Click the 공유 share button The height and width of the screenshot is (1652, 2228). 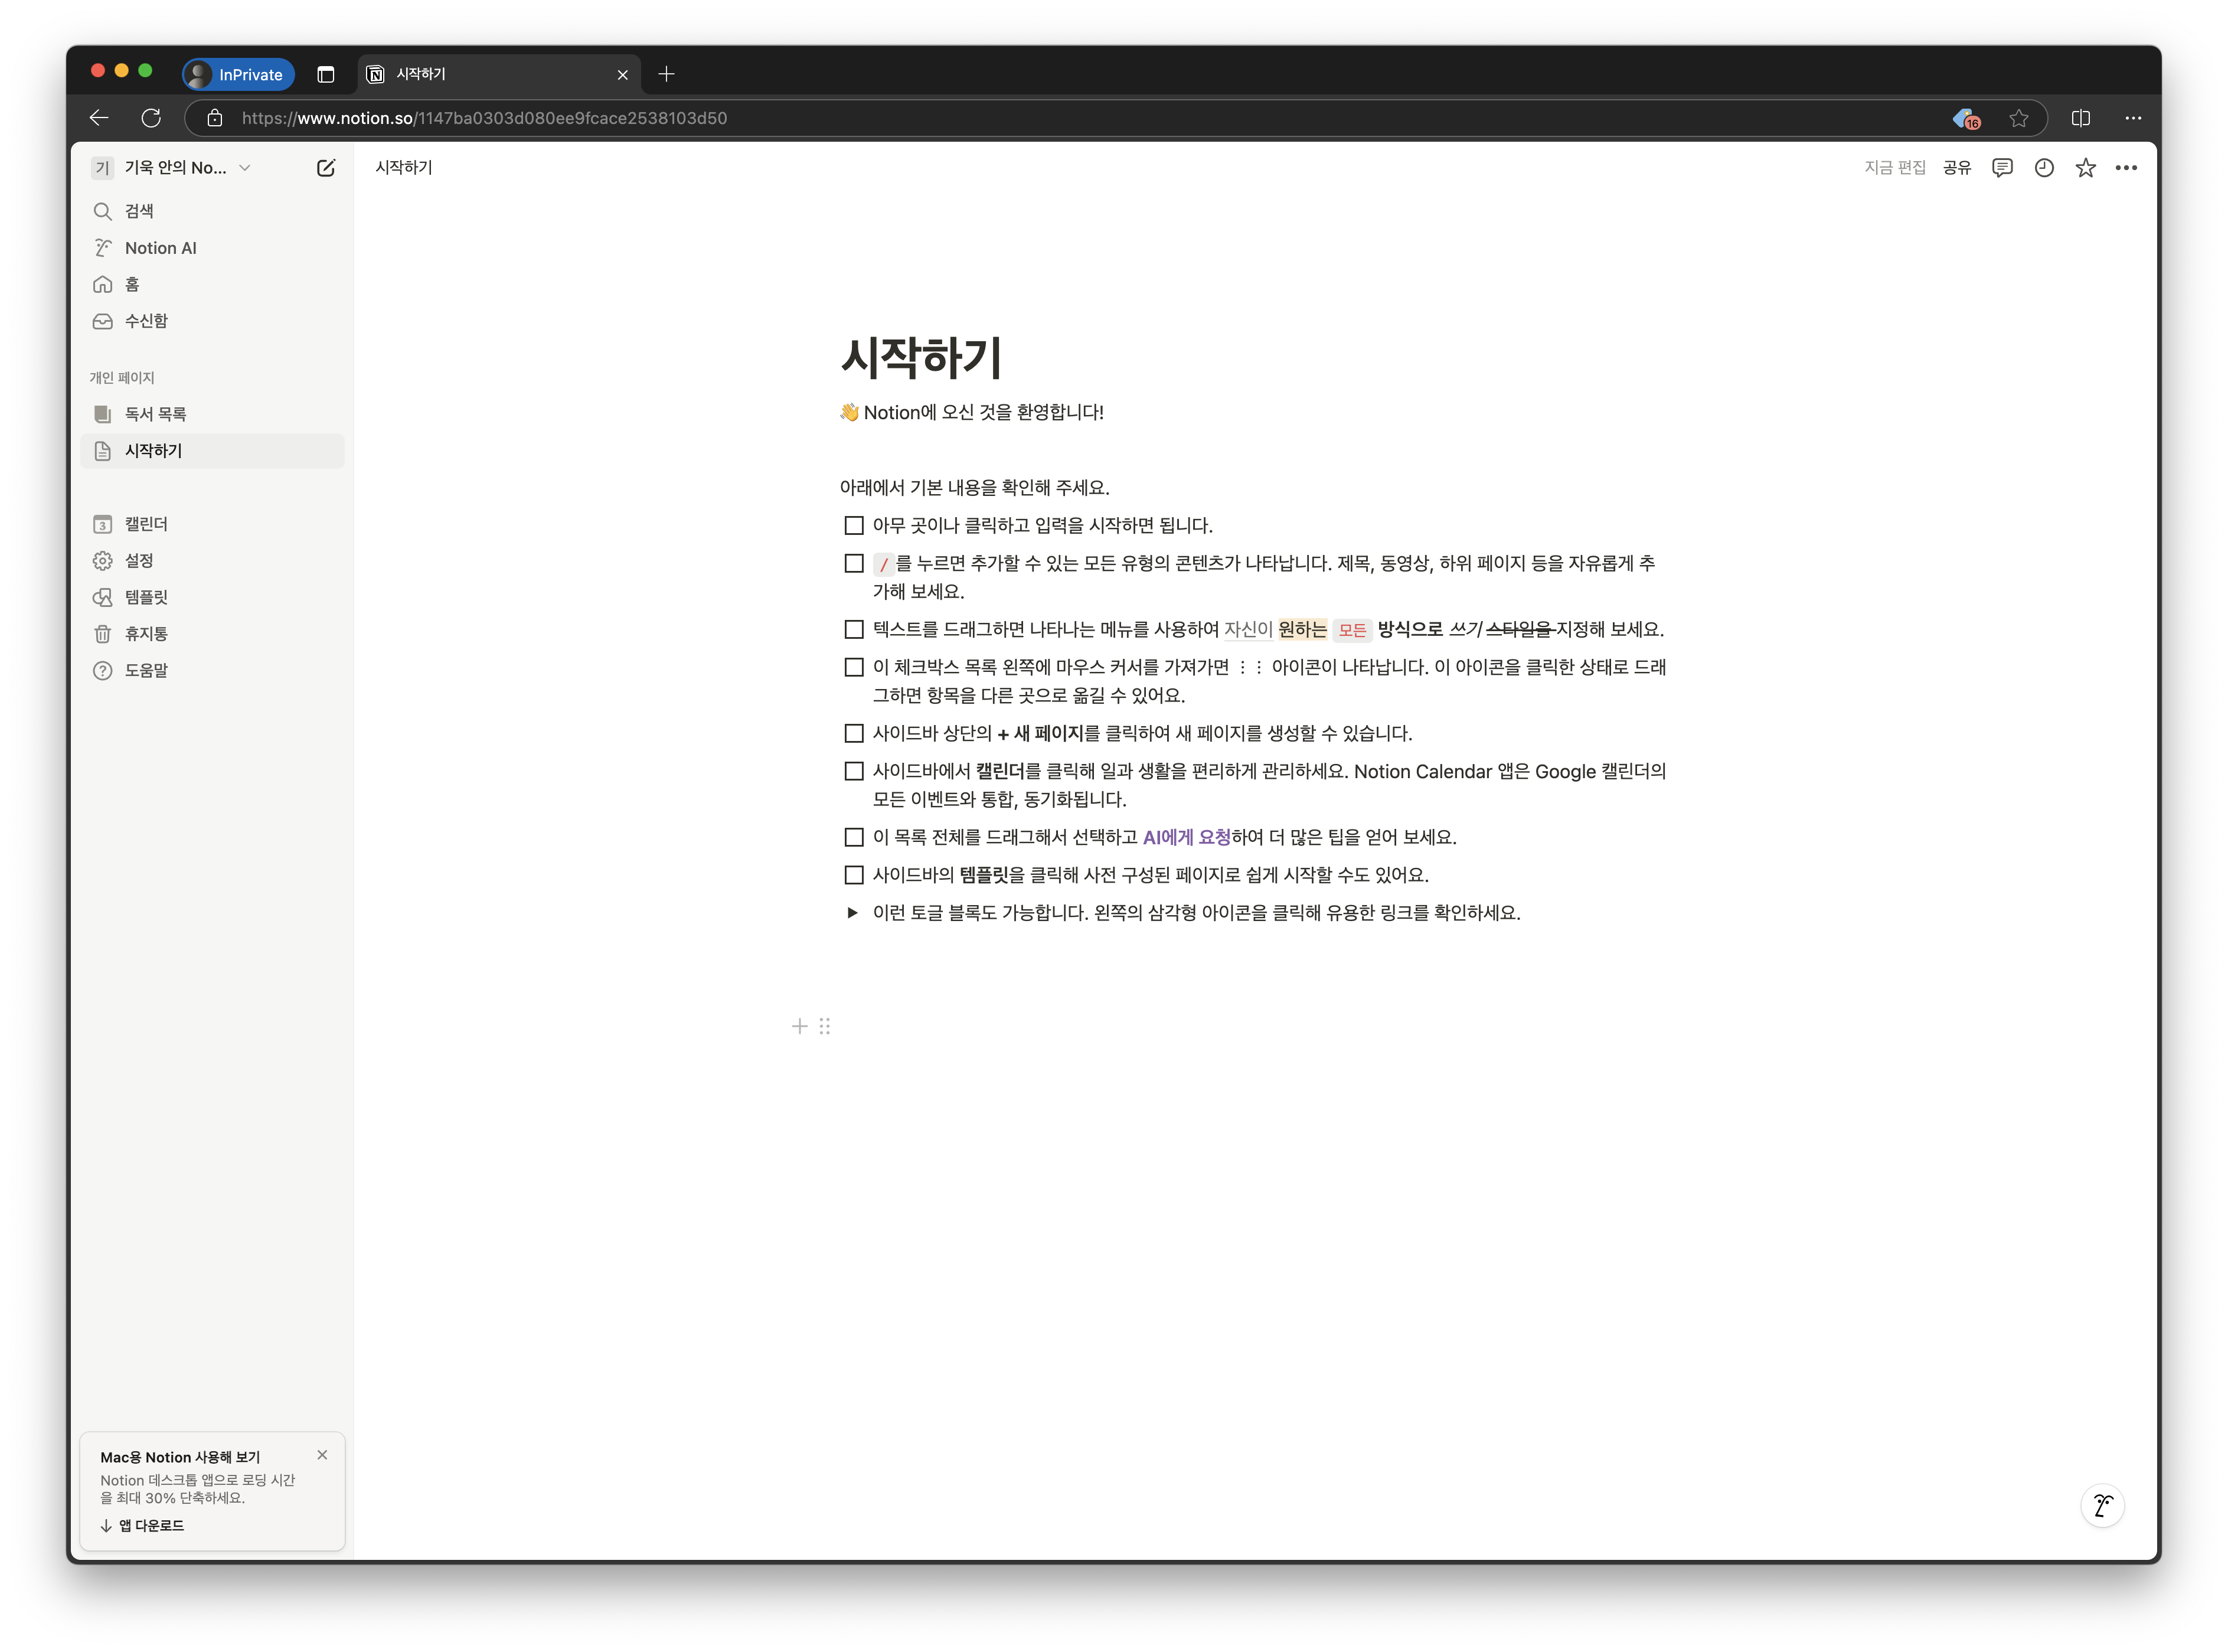coord(1956,168)
